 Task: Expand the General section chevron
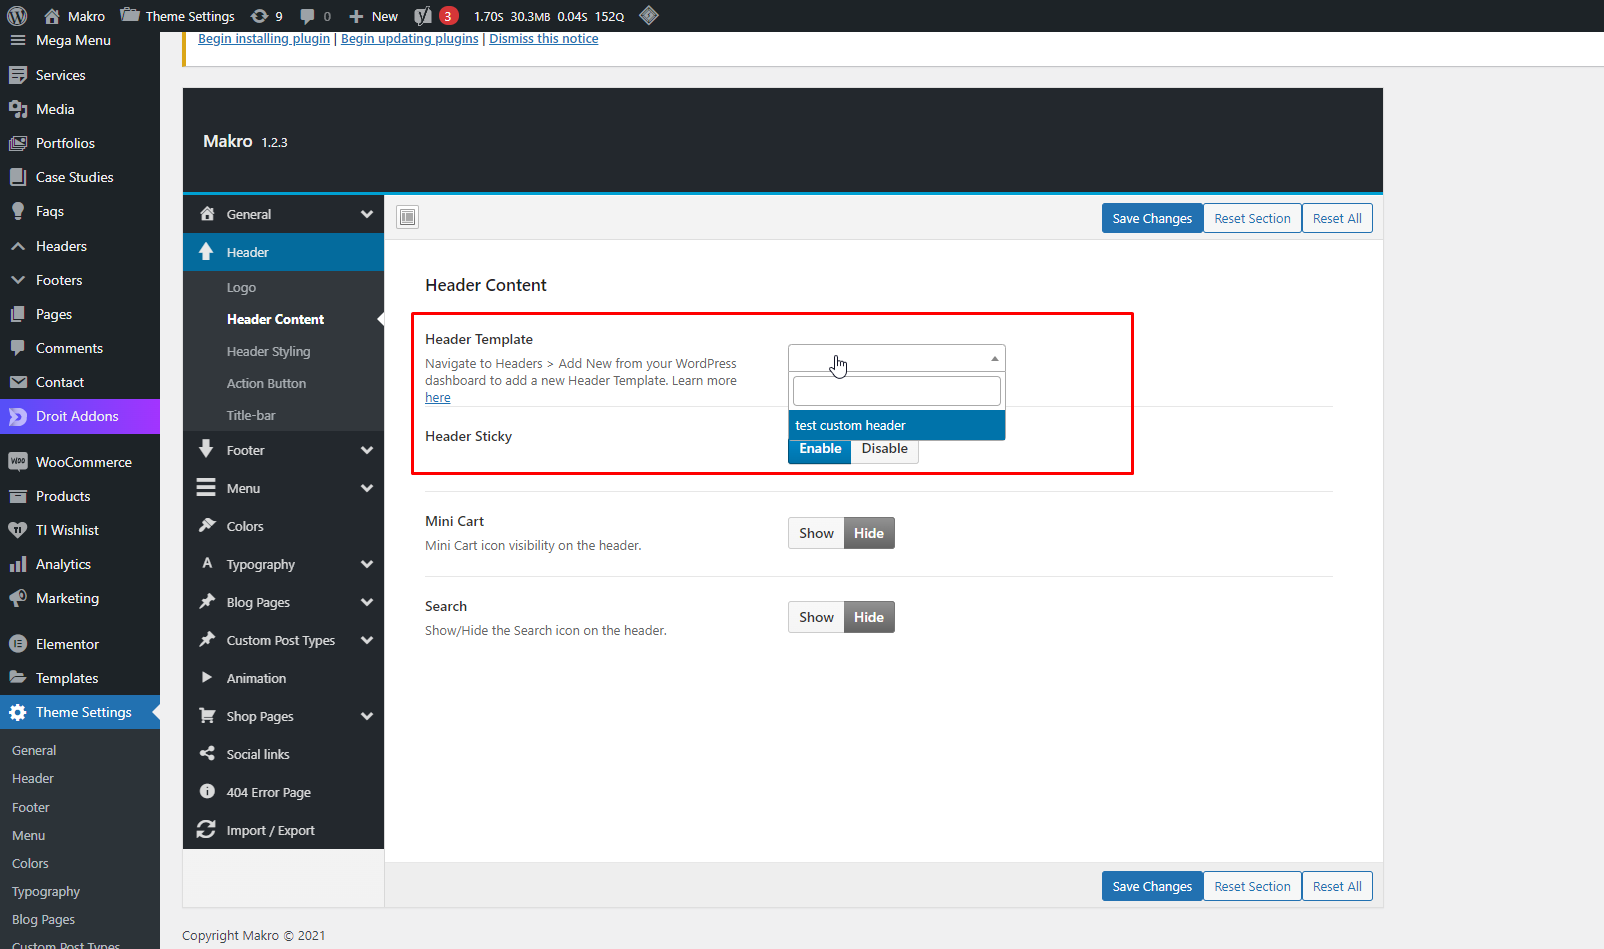pos(367,214)
